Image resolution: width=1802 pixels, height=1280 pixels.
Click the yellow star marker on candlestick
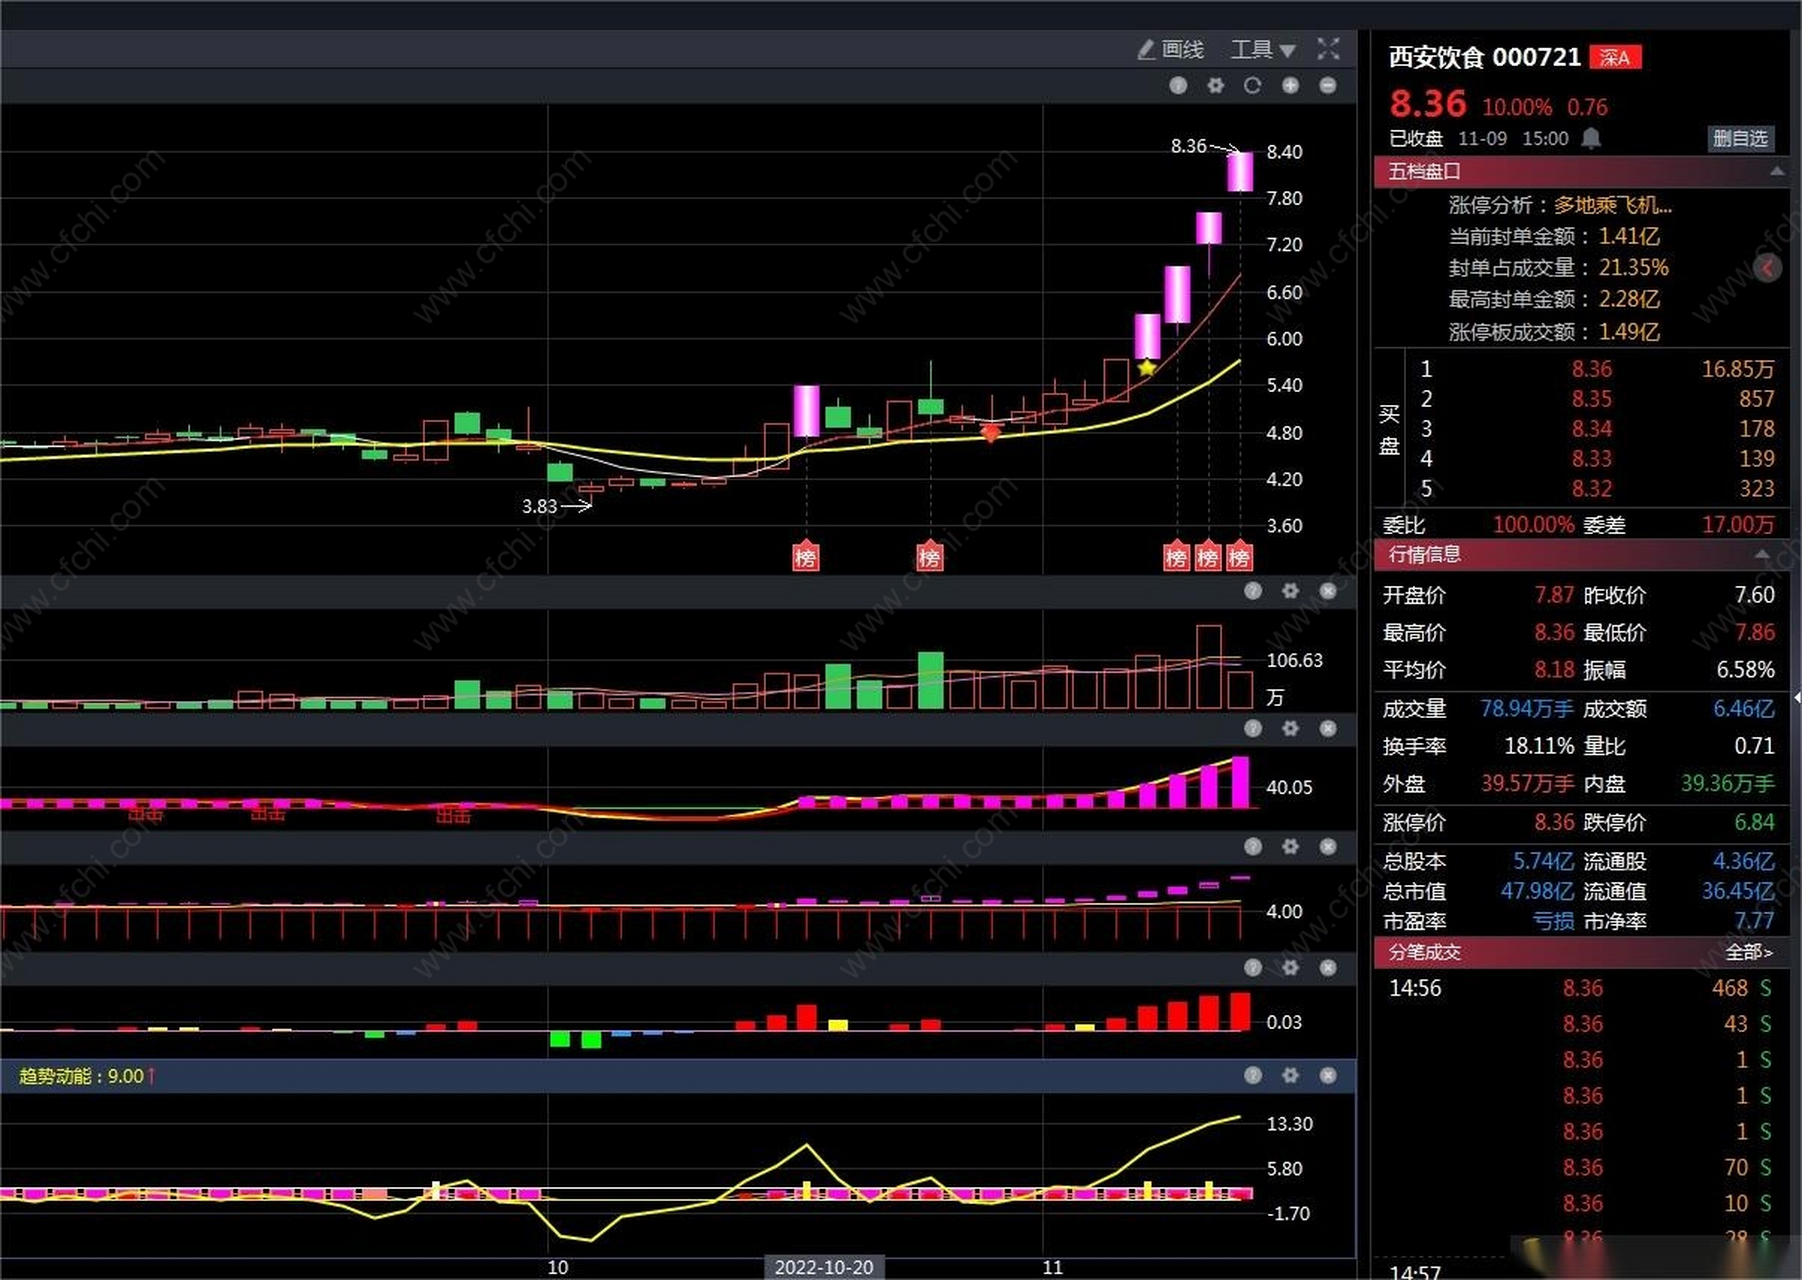click(1147, 368)
